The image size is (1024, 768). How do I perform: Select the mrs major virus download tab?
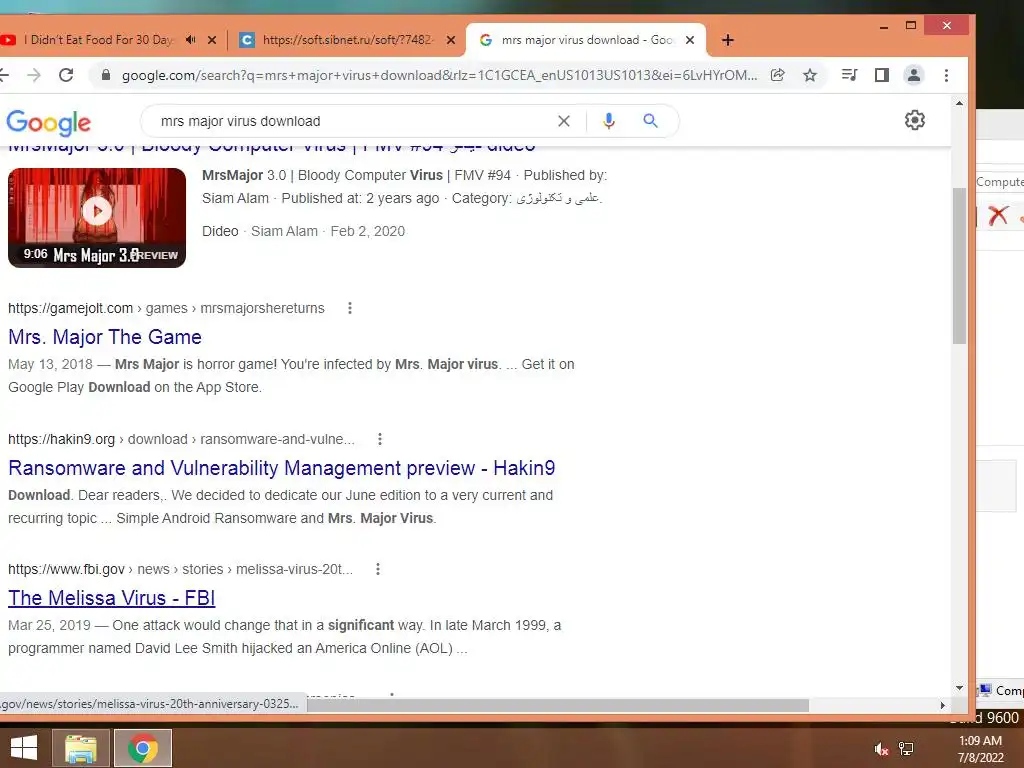coord(586,40)
